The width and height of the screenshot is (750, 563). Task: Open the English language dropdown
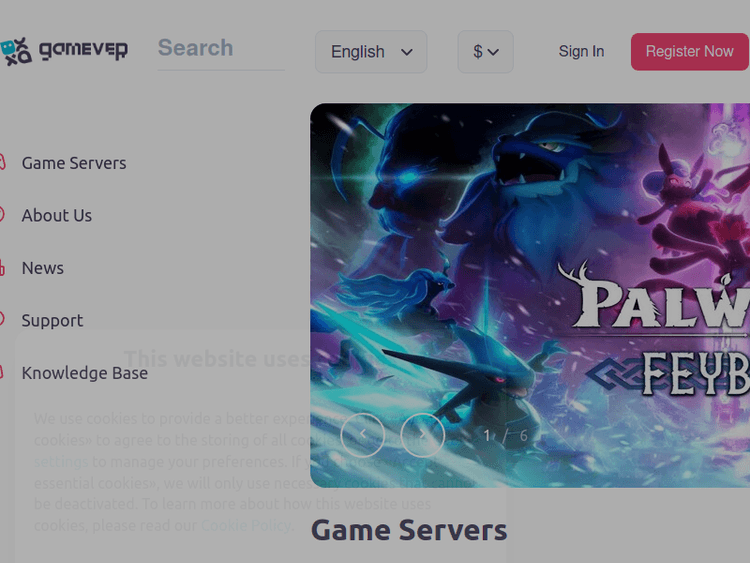coord(371,52)
